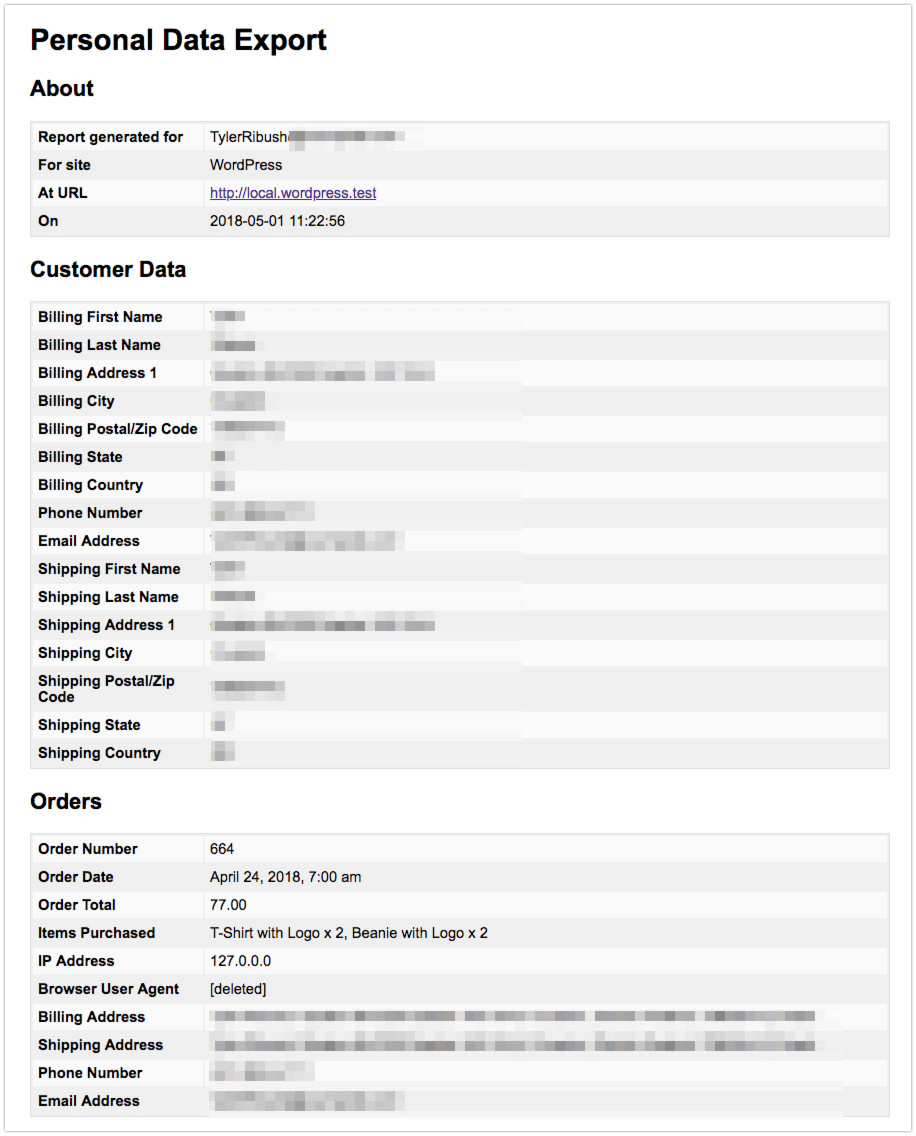Click the TylerRibush username value
916x1136 pixels.
(249, 137)
